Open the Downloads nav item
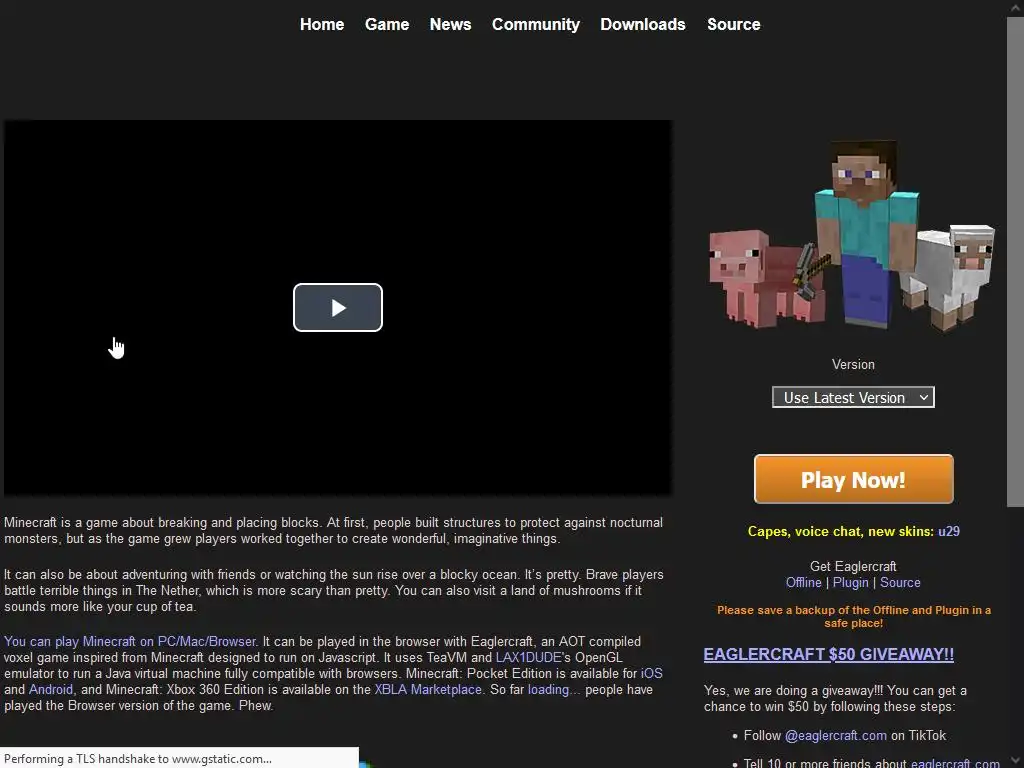The height and width of the screenshot is (768, 1024). pyautogui.click(x=643, y=24)
